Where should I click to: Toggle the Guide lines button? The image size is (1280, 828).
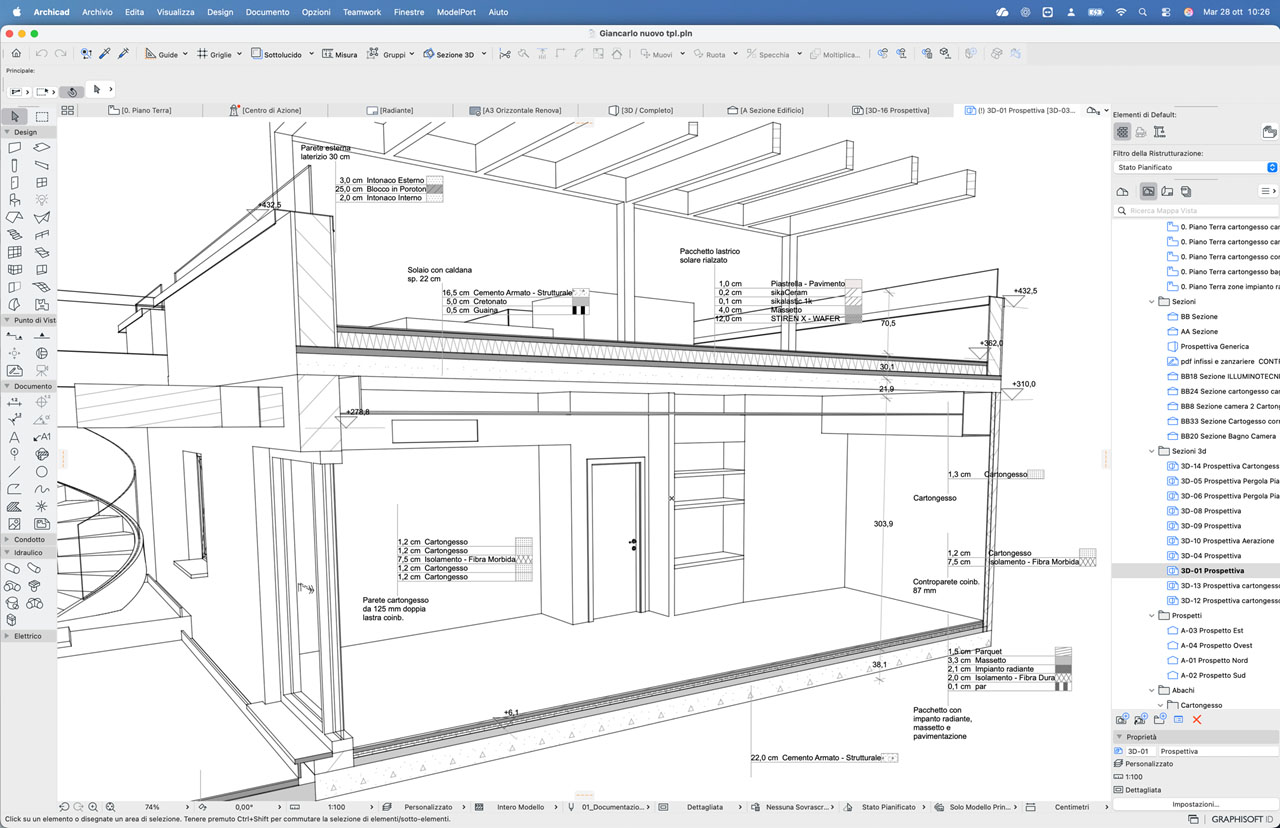pyautogui.click(x=161, y=54)
